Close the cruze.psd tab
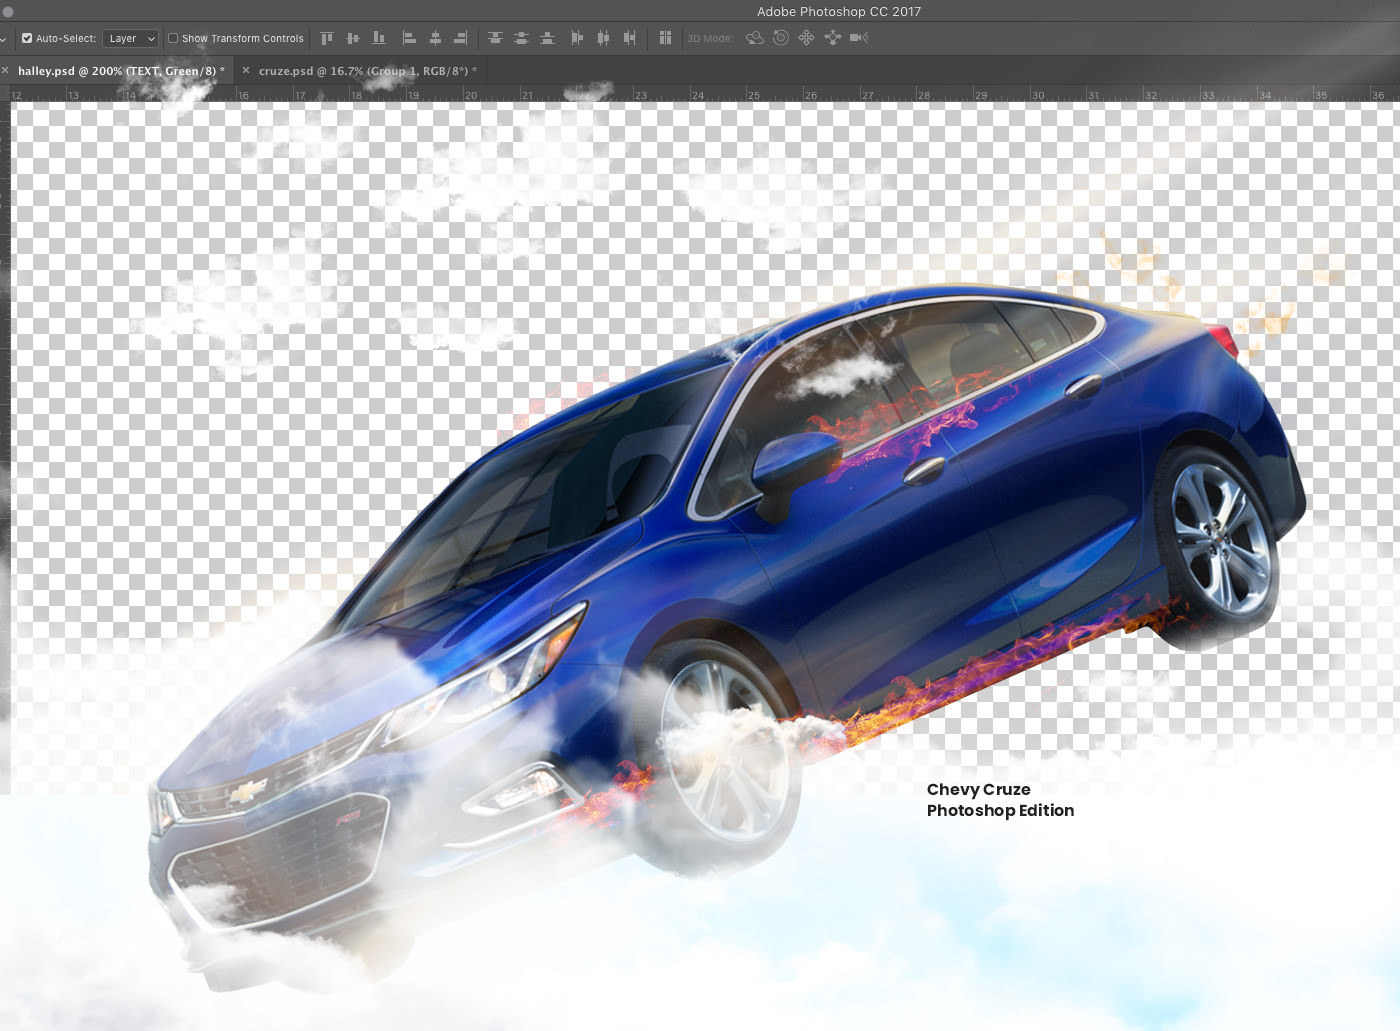This screenshot has height=1031, width=1400. pyautogui.click(x=246, y=70)
